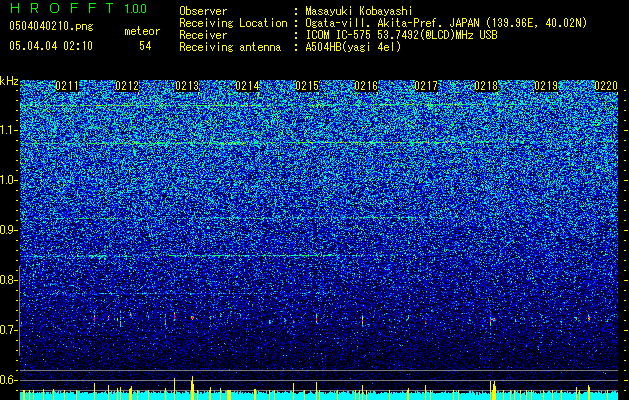Click the meteor echo at the 0218 marker
Screen dimensions: 629x400
tap(492, 321)
